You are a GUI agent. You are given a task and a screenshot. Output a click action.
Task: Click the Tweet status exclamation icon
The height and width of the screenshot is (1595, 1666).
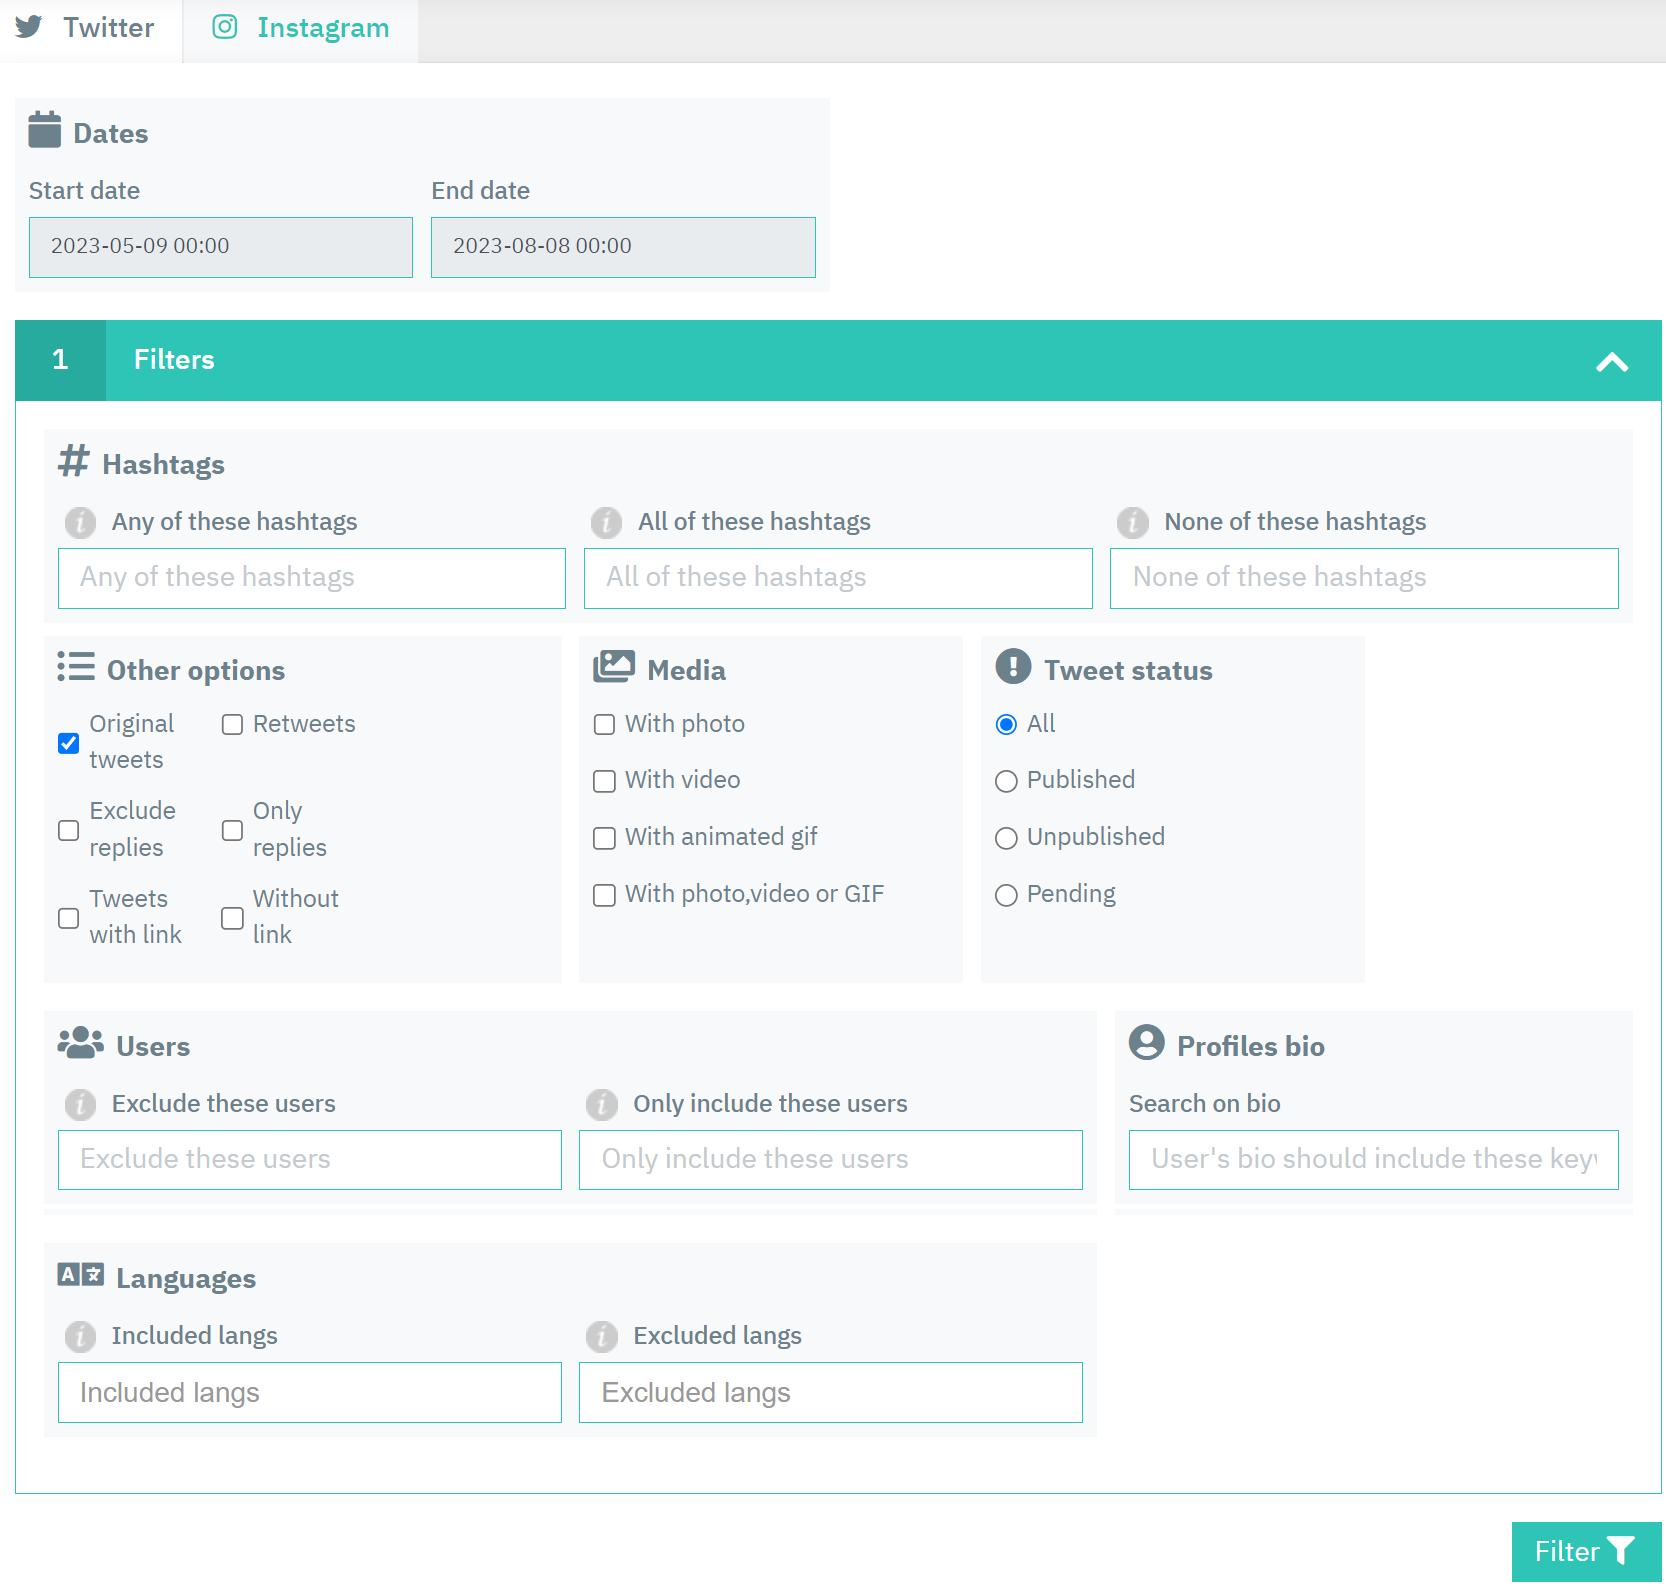coord(1013,666)
